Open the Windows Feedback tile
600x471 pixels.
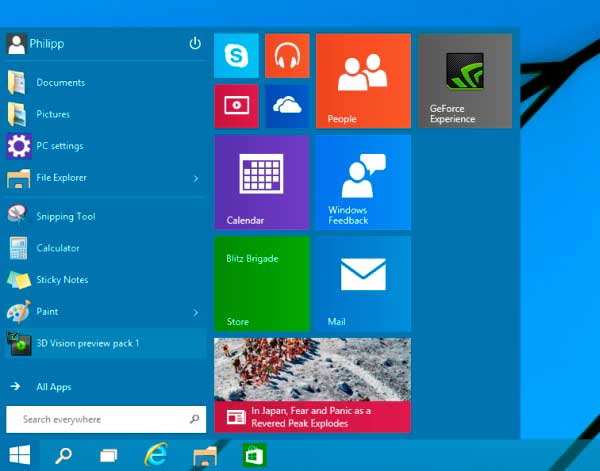point(363,182)
